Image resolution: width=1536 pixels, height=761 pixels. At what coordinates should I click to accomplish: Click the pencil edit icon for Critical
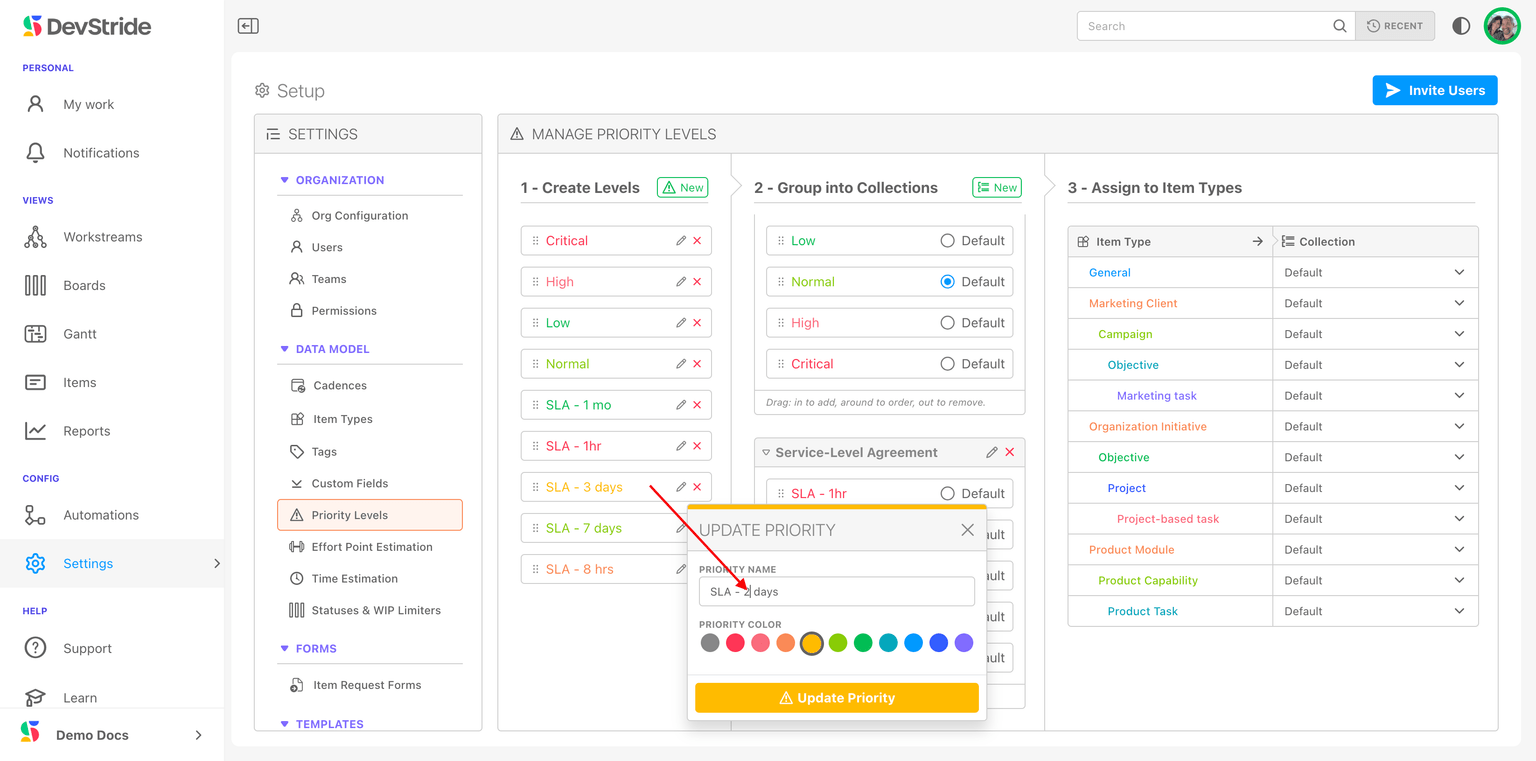click(681, 241)
